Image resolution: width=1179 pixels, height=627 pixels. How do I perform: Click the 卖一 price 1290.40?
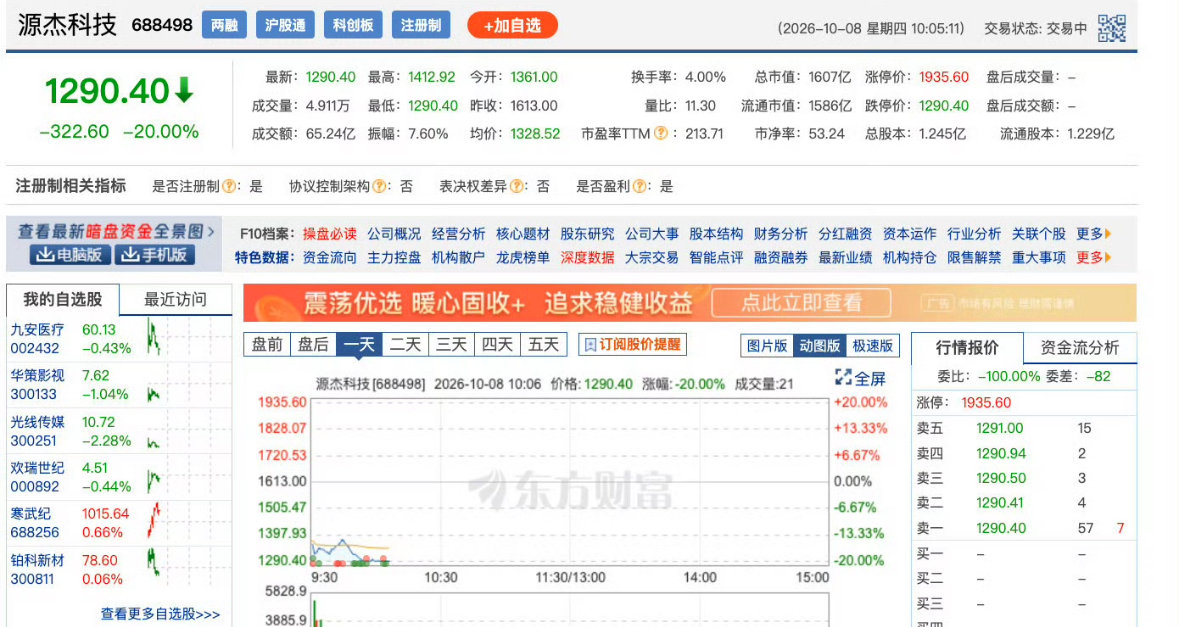pos(1001,528)
